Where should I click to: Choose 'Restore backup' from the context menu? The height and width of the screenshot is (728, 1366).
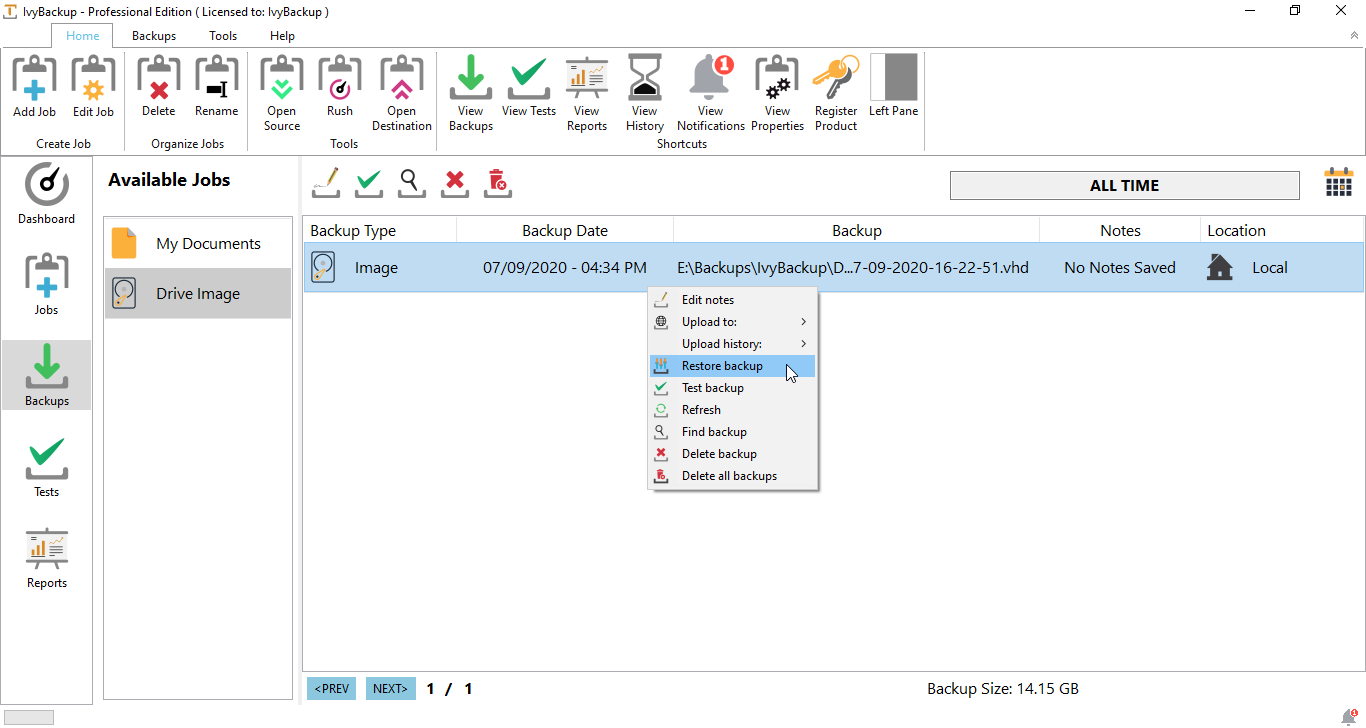point(722,366)
